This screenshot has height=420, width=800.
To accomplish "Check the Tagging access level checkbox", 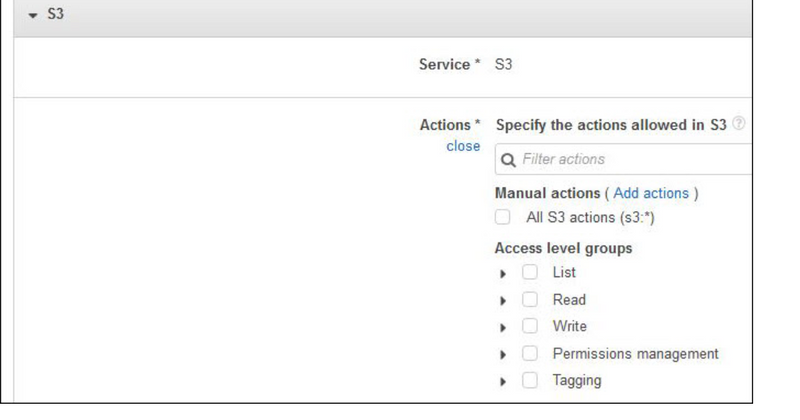I will pyautogui.click(x=530, y=380).
